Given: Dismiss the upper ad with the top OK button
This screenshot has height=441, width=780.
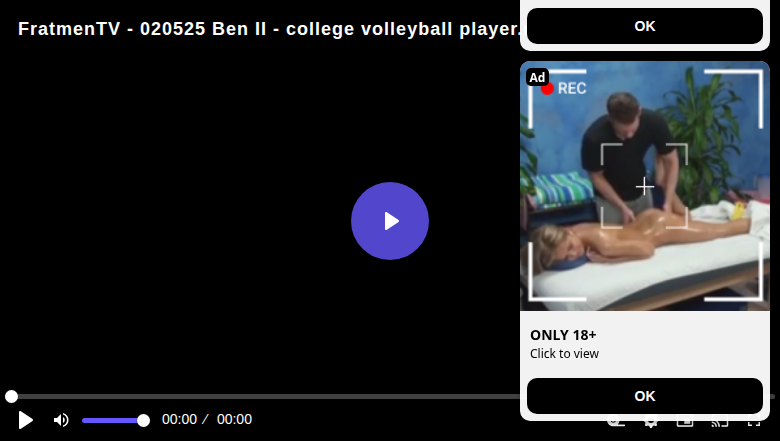Looking at the screenshot, I should click(645, 26).
